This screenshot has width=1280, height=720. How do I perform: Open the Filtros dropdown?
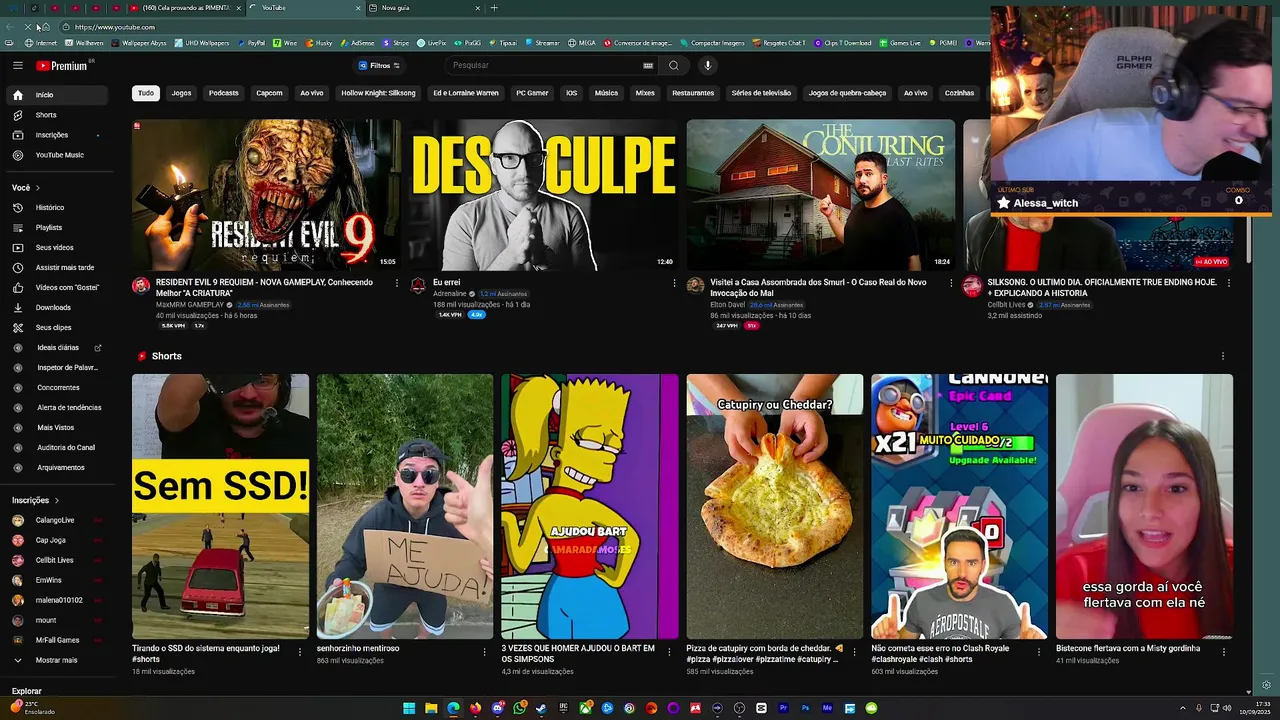point(379,66)
